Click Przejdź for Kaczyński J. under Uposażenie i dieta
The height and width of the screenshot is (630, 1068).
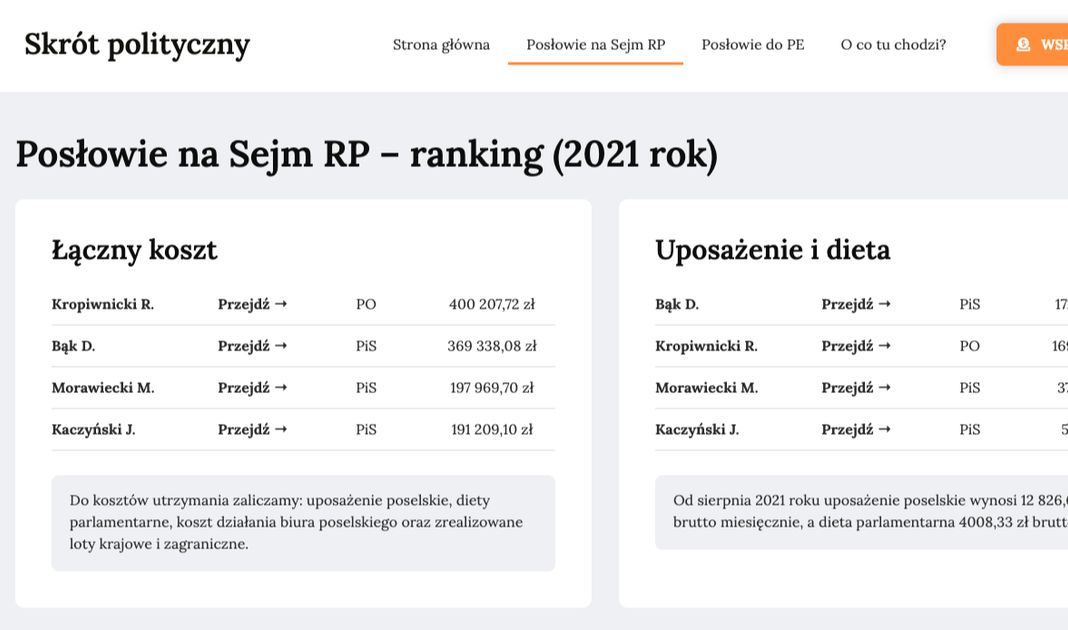[x=856, y=430]
